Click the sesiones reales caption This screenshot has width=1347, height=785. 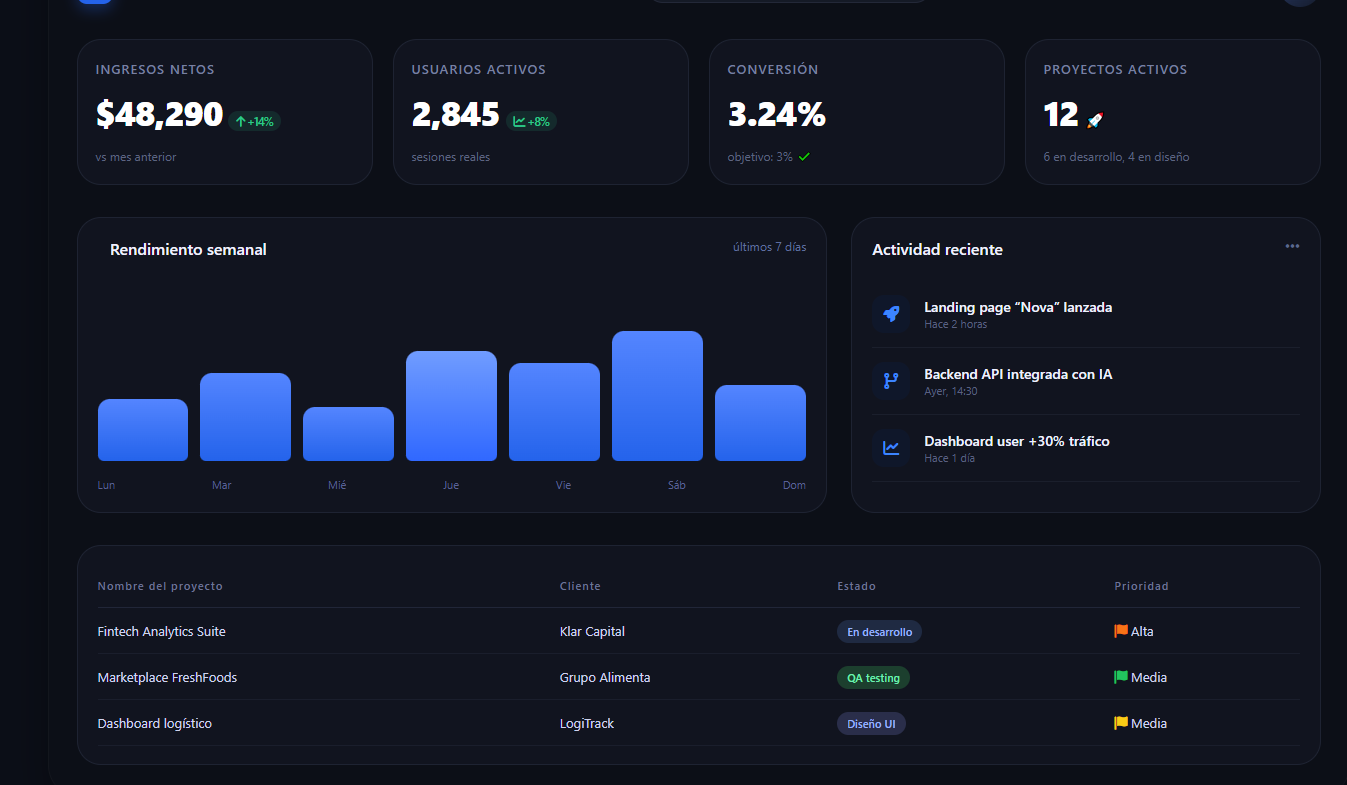451,157
